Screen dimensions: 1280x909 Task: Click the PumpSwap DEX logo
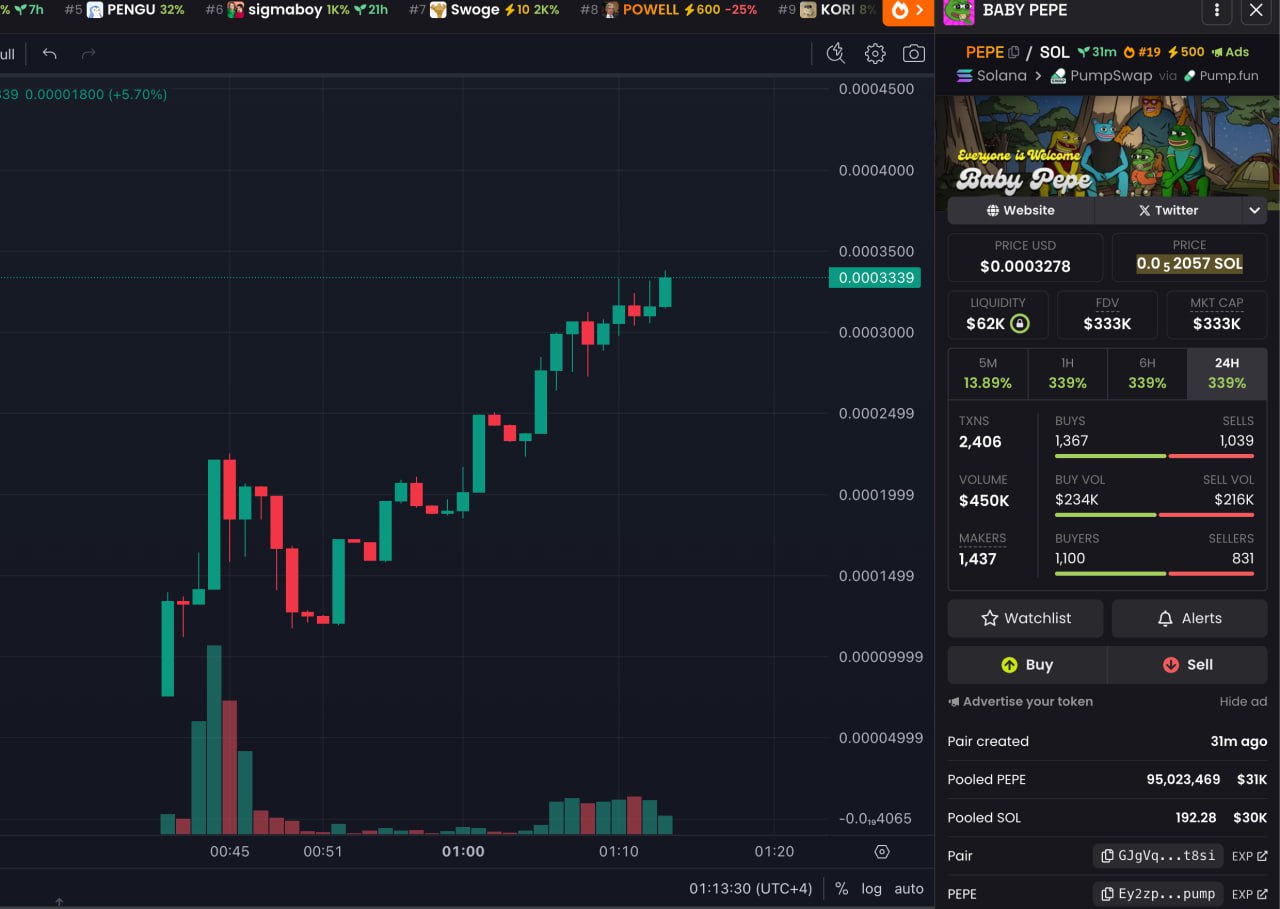[1058, 76]
